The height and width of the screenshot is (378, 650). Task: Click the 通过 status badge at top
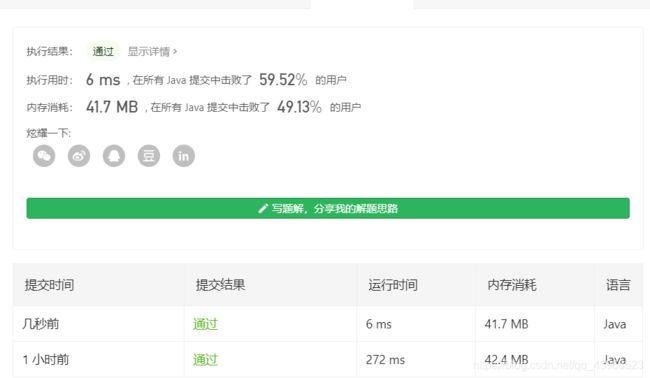pyautogui.click(x=103, y=51)
